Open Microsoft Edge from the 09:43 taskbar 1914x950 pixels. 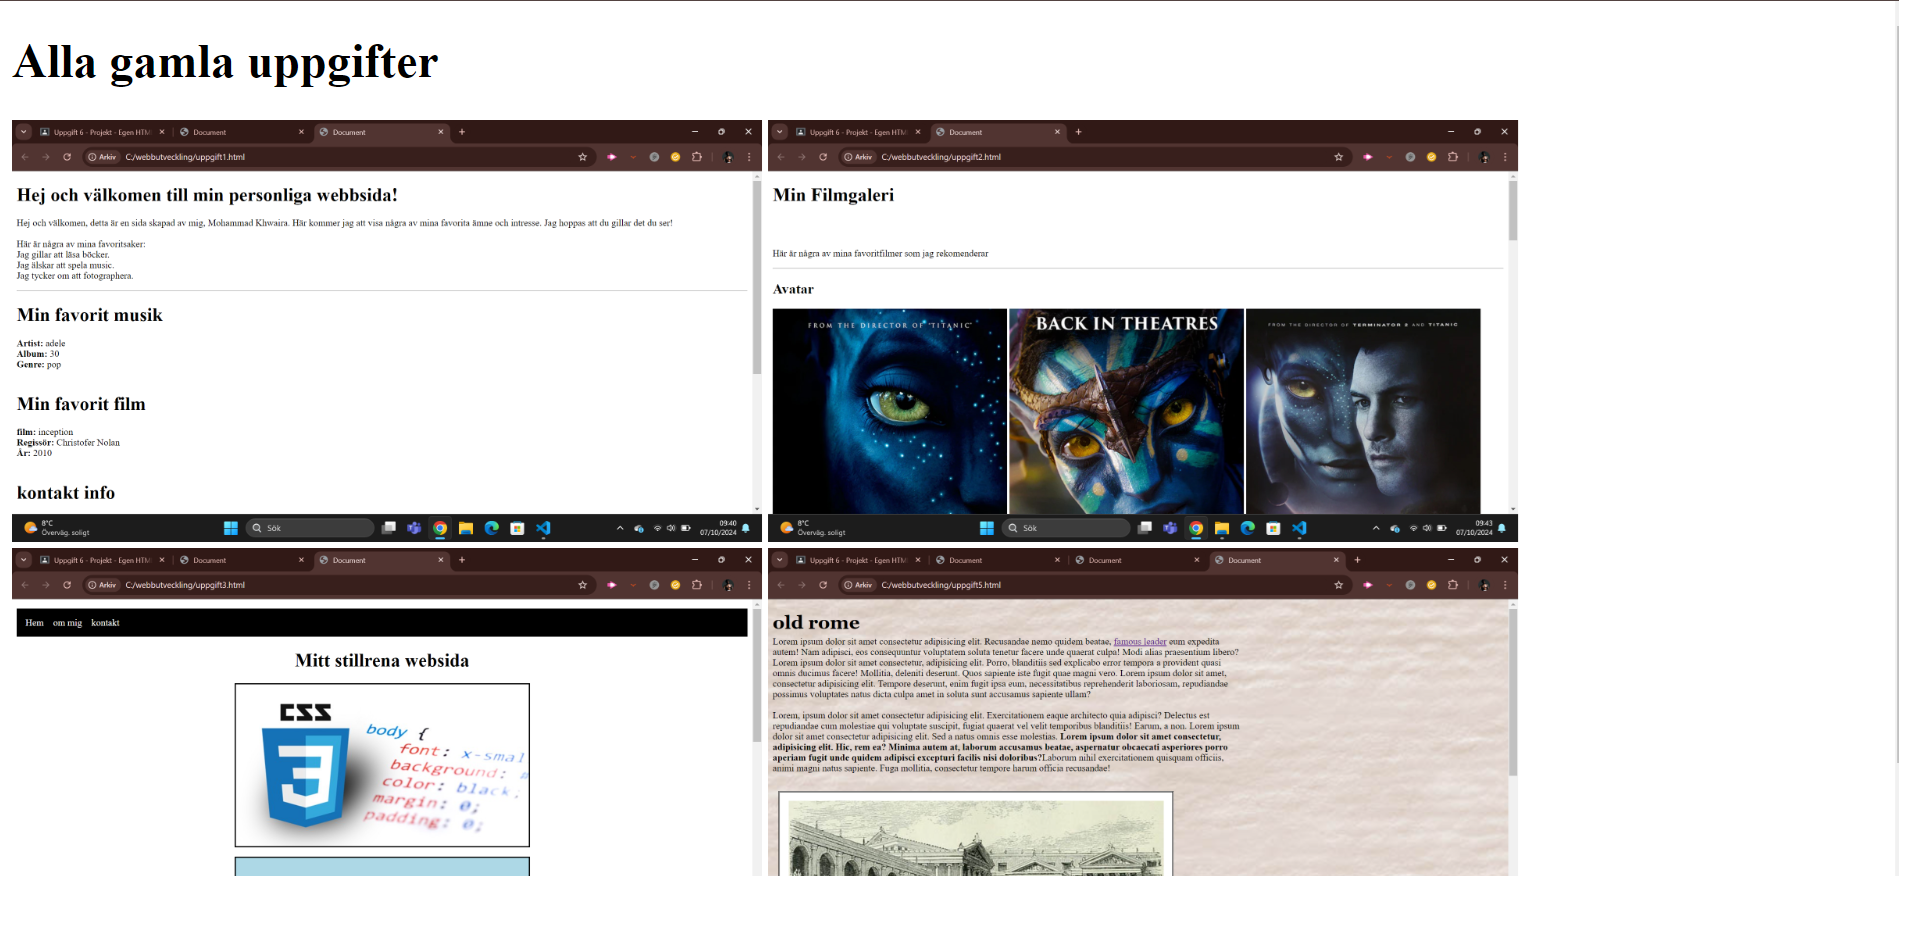1248,528
